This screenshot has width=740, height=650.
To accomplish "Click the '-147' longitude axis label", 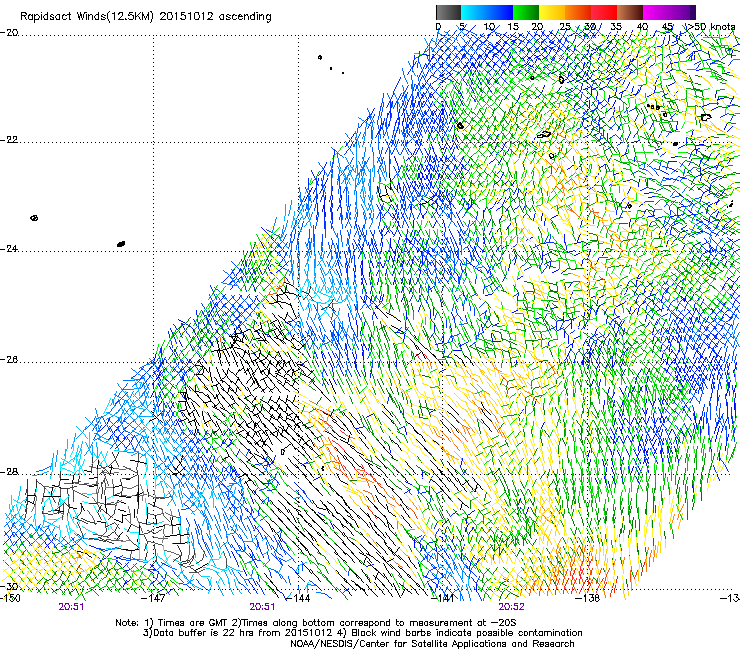I will point(154,598).
